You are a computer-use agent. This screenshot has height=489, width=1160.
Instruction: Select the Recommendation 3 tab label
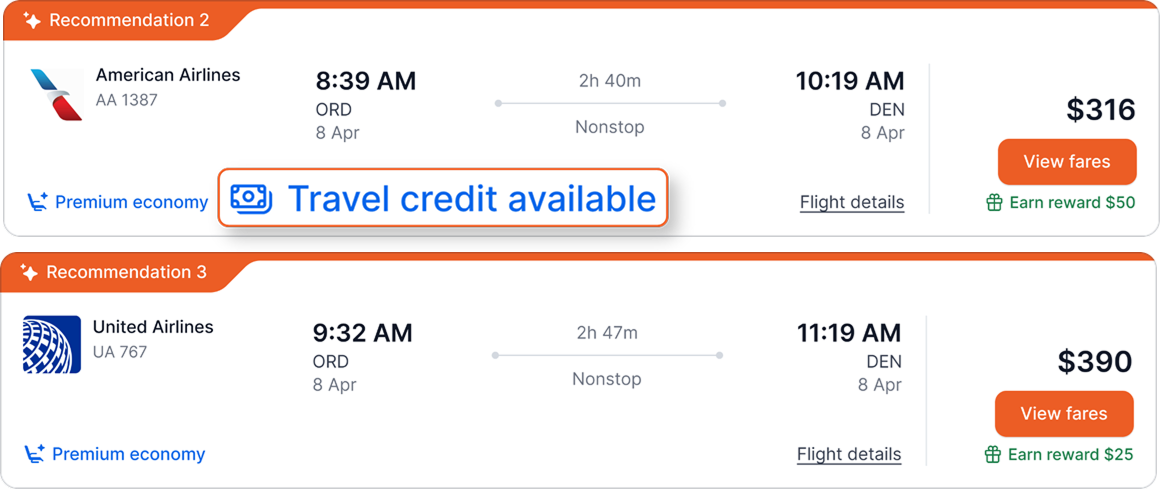(x=126, y=273)
